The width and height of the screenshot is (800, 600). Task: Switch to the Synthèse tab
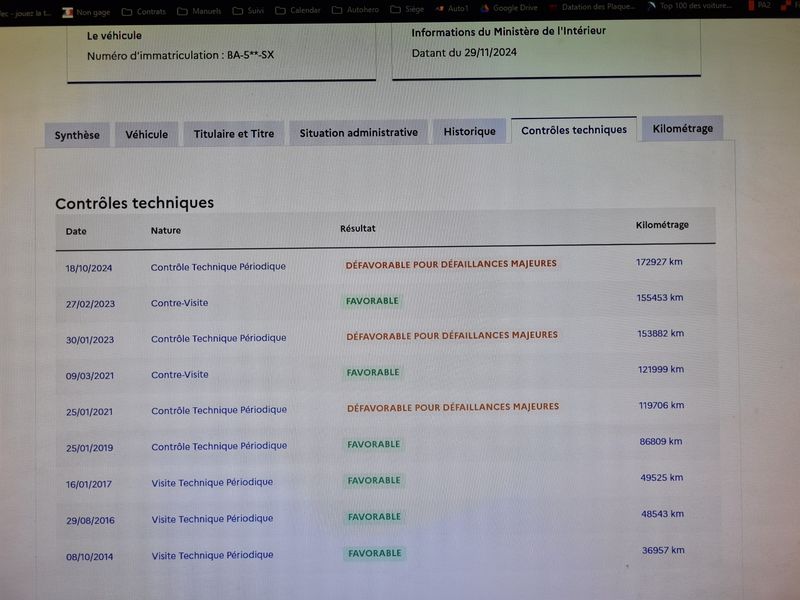[77, 135]
